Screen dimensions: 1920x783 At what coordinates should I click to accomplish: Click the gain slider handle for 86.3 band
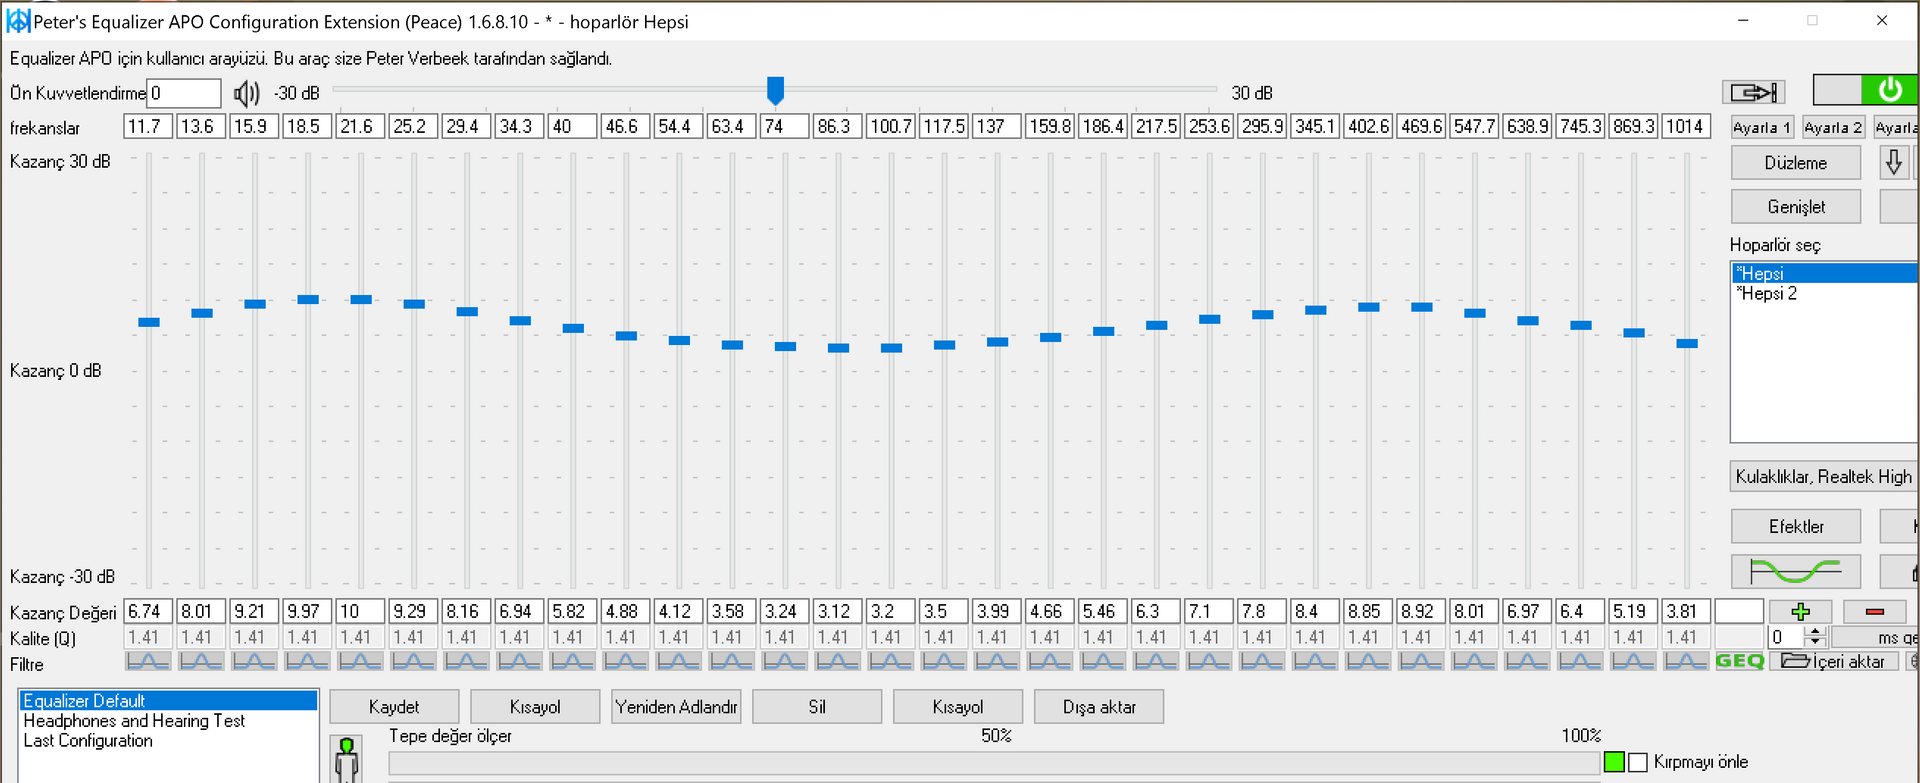(x=838, y=348)
